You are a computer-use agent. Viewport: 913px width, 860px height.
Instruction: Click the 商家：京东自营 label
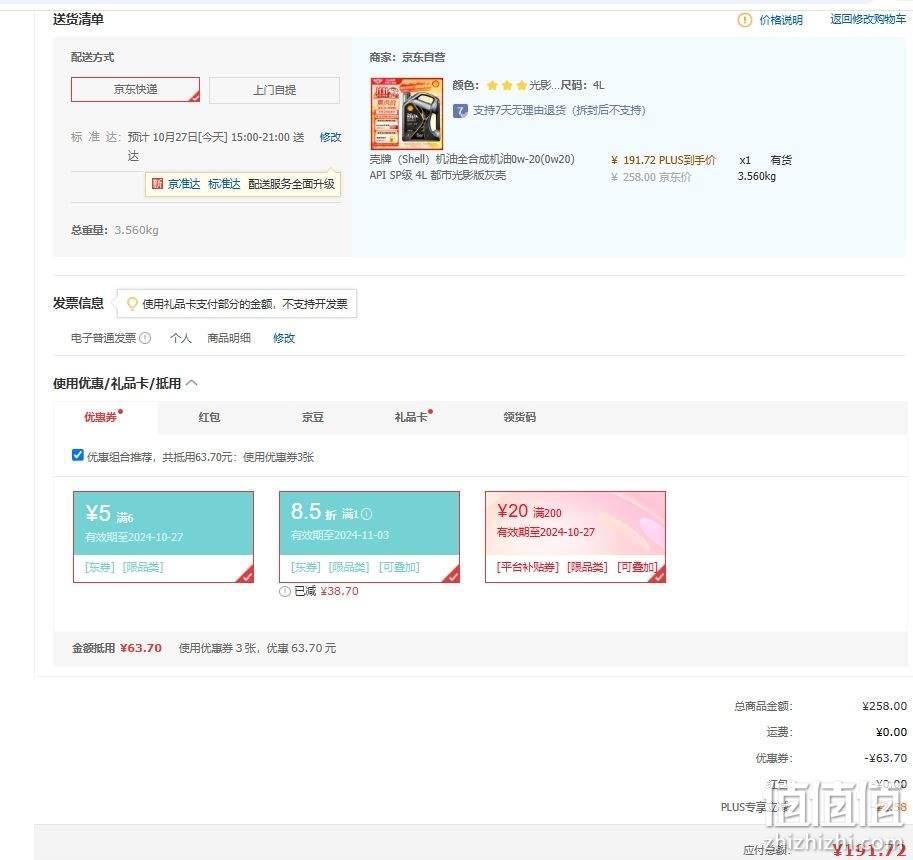tap(407, 57)
